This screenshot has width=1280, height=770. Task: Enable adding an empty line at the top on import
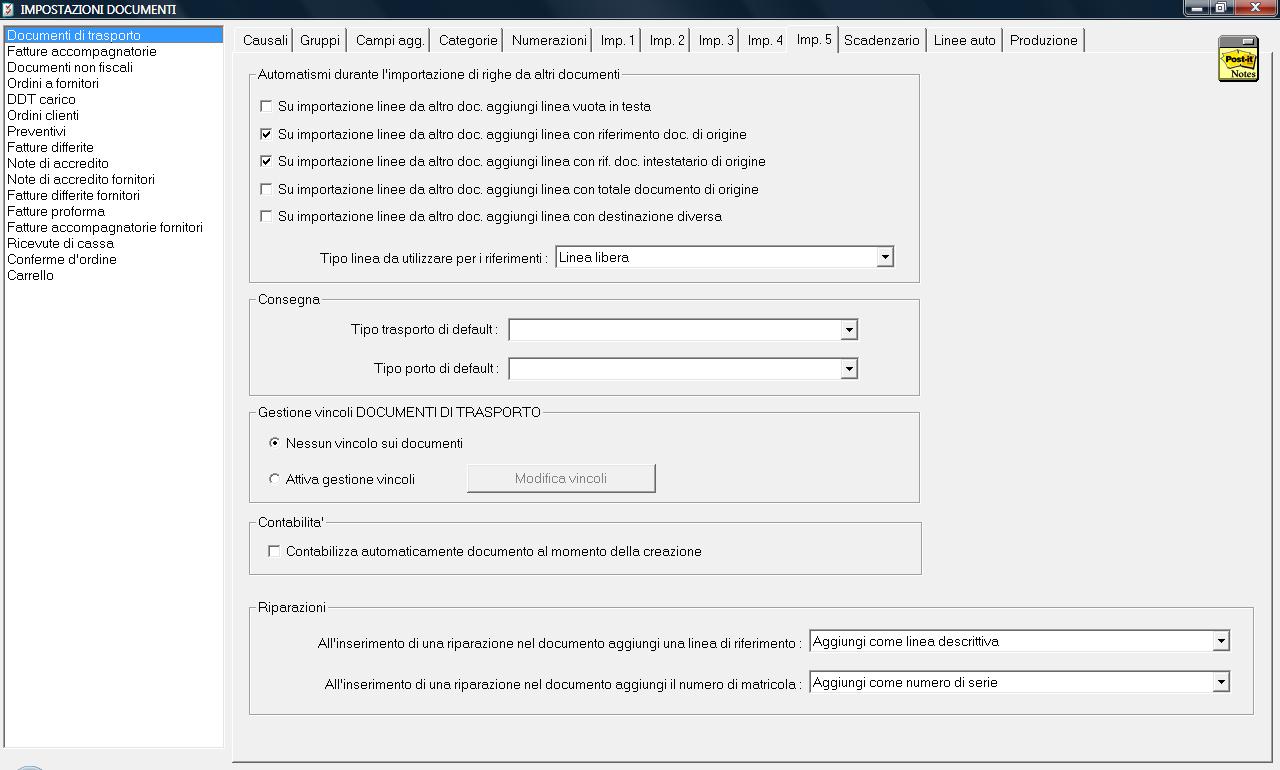266,106
